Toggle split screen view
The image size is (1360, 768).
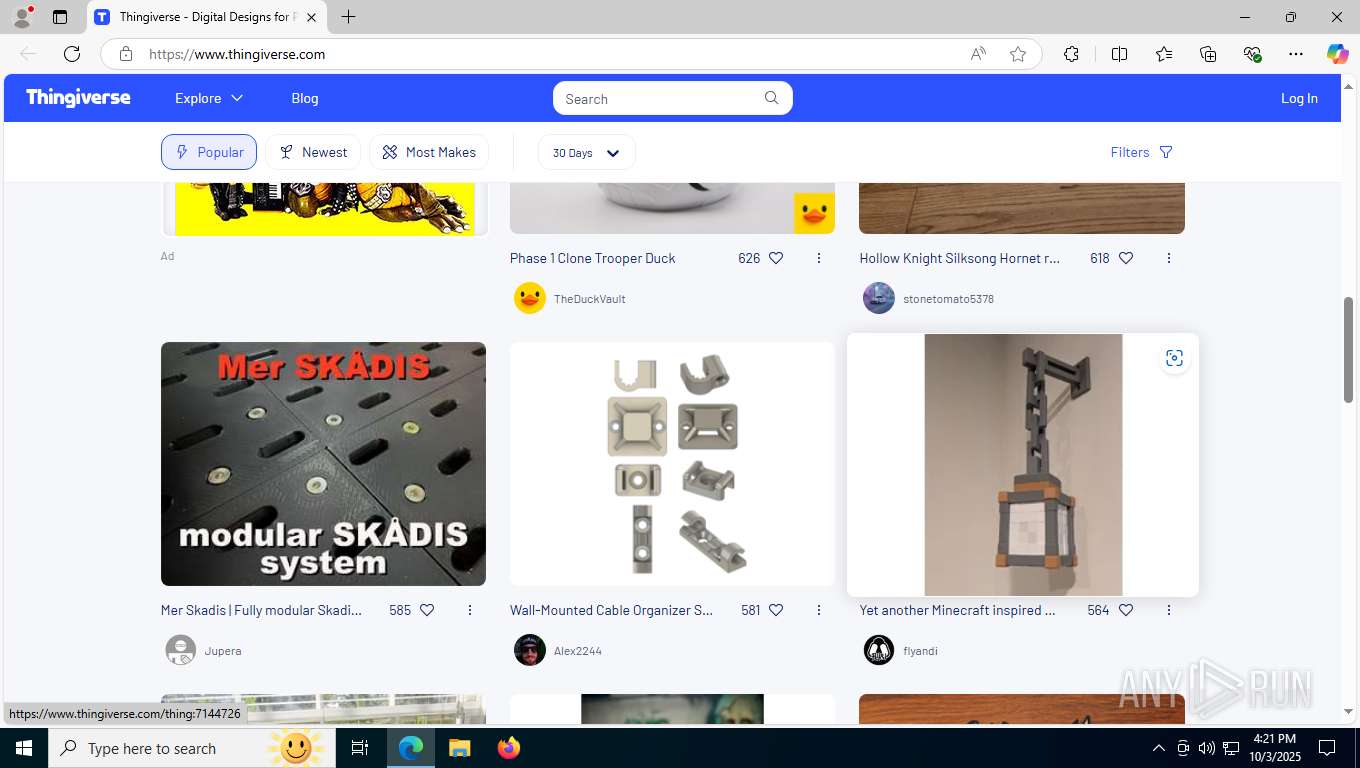coord(1120,54)
